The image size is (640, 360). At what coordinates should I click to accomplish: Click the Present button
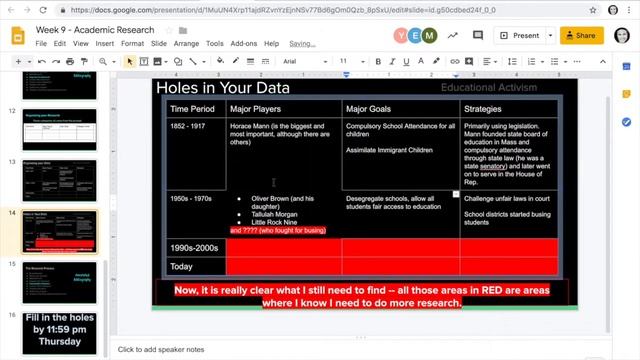pos(520,36)
